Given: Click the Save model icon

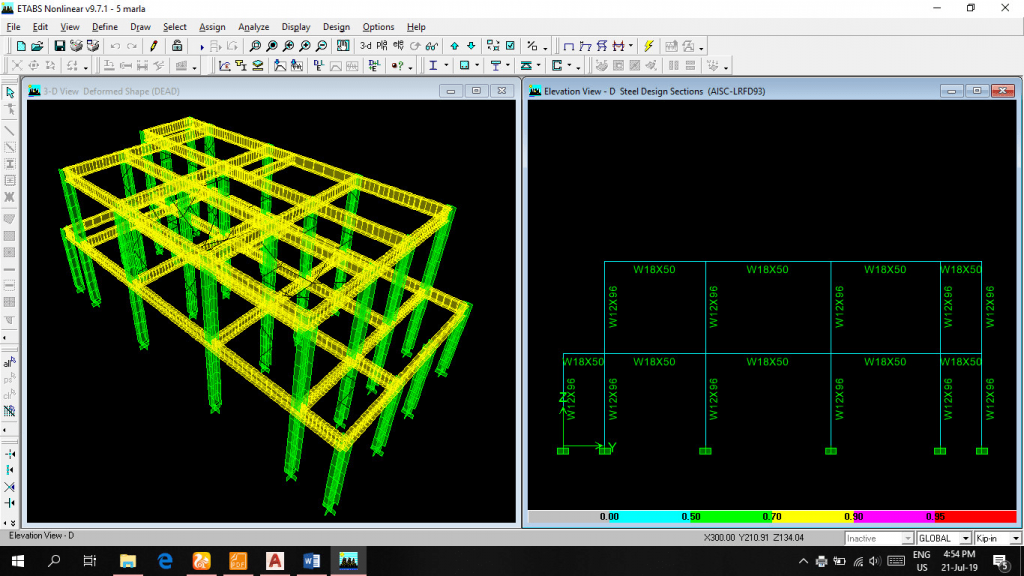Looking at the screenshot, I should coord(59,46).
